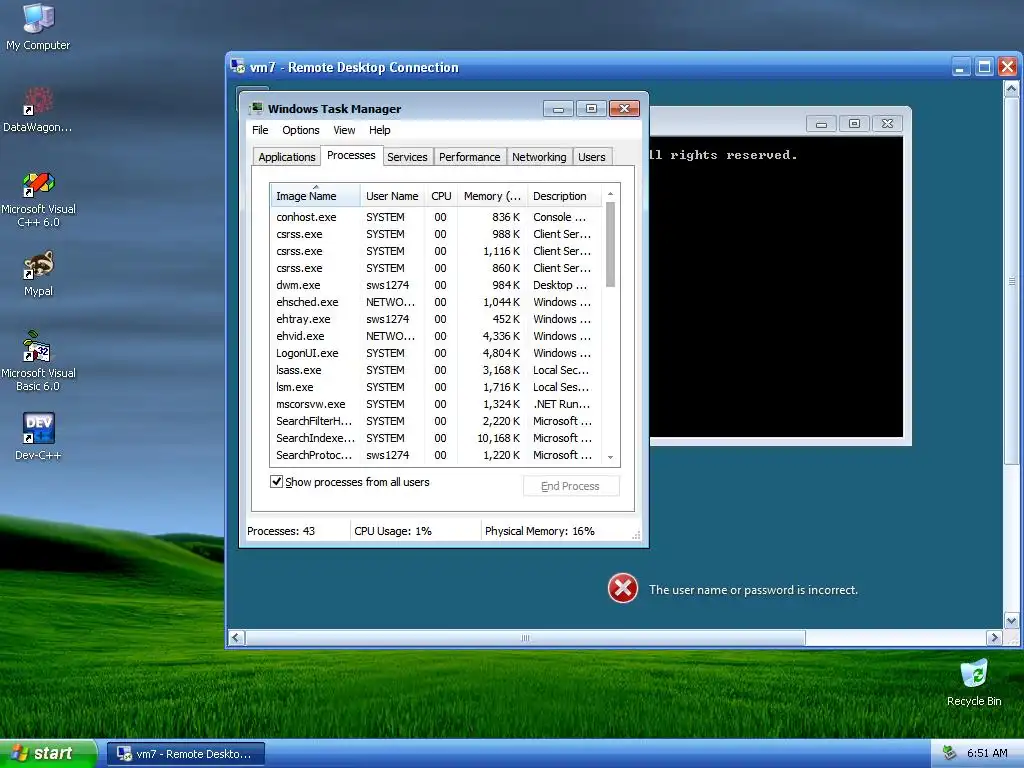The image size is (1024, 768).
Task: Click process list scrollbar up arrow
Action: point(611,194)
